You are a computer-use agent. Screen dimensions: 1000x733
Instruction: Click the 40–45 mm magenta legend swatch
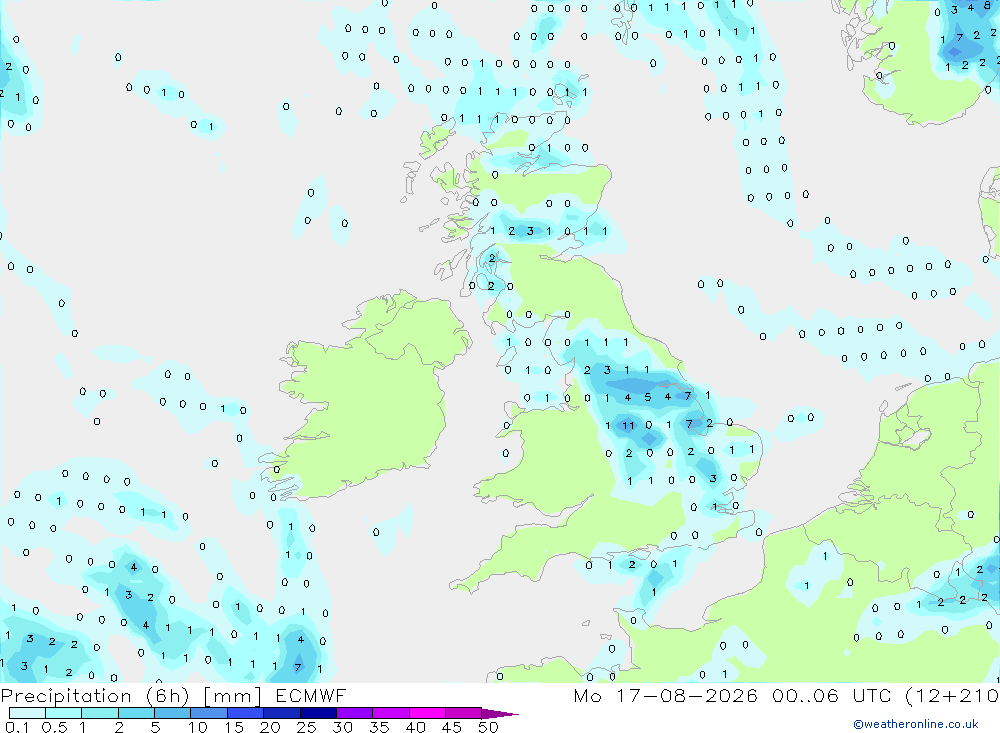coord(427,713)
